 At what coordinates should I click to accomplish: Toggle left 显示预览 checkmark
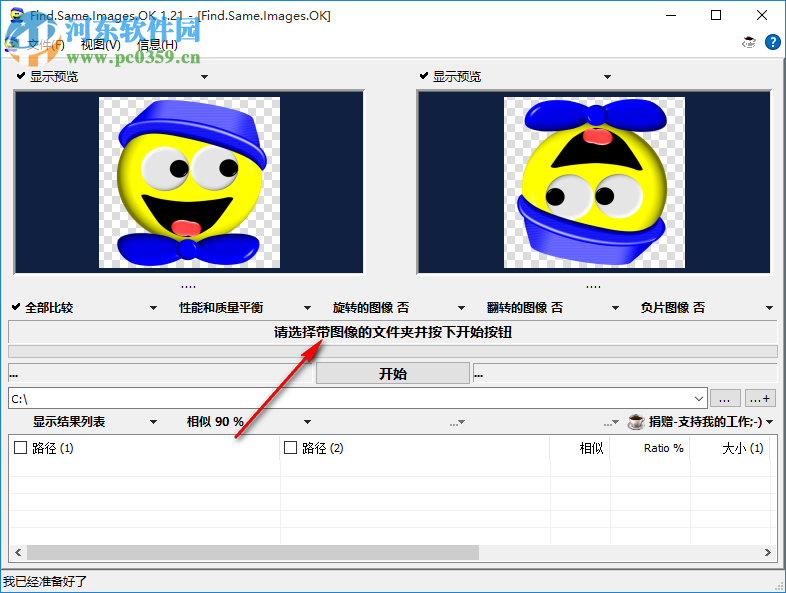coord(21,76)
